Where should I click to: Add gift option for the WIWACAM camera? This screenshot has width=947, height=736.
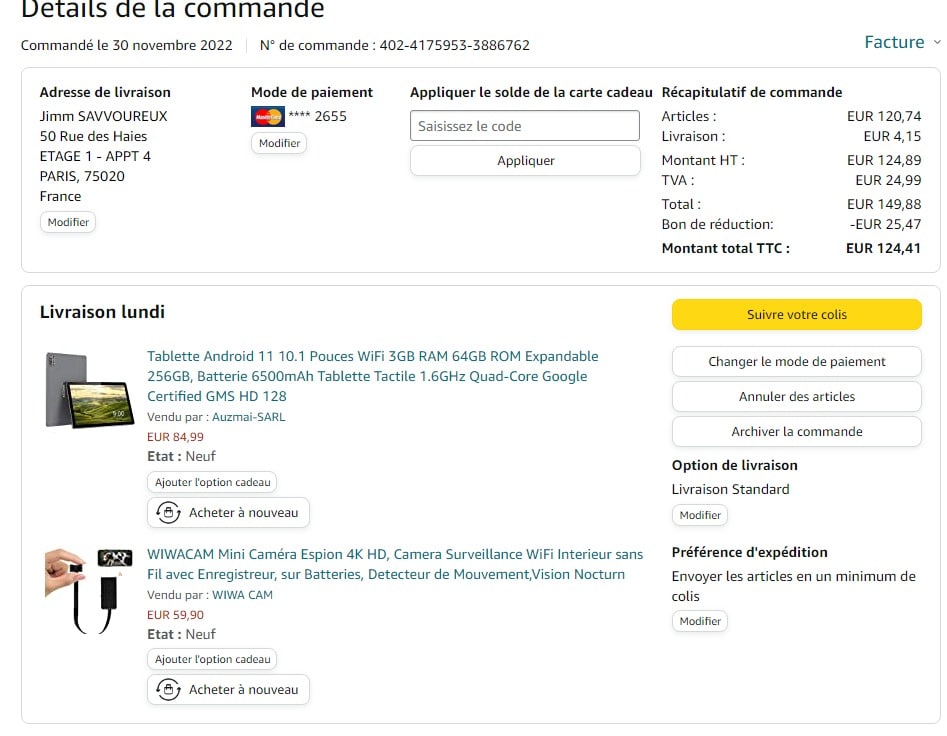(212, 659)
